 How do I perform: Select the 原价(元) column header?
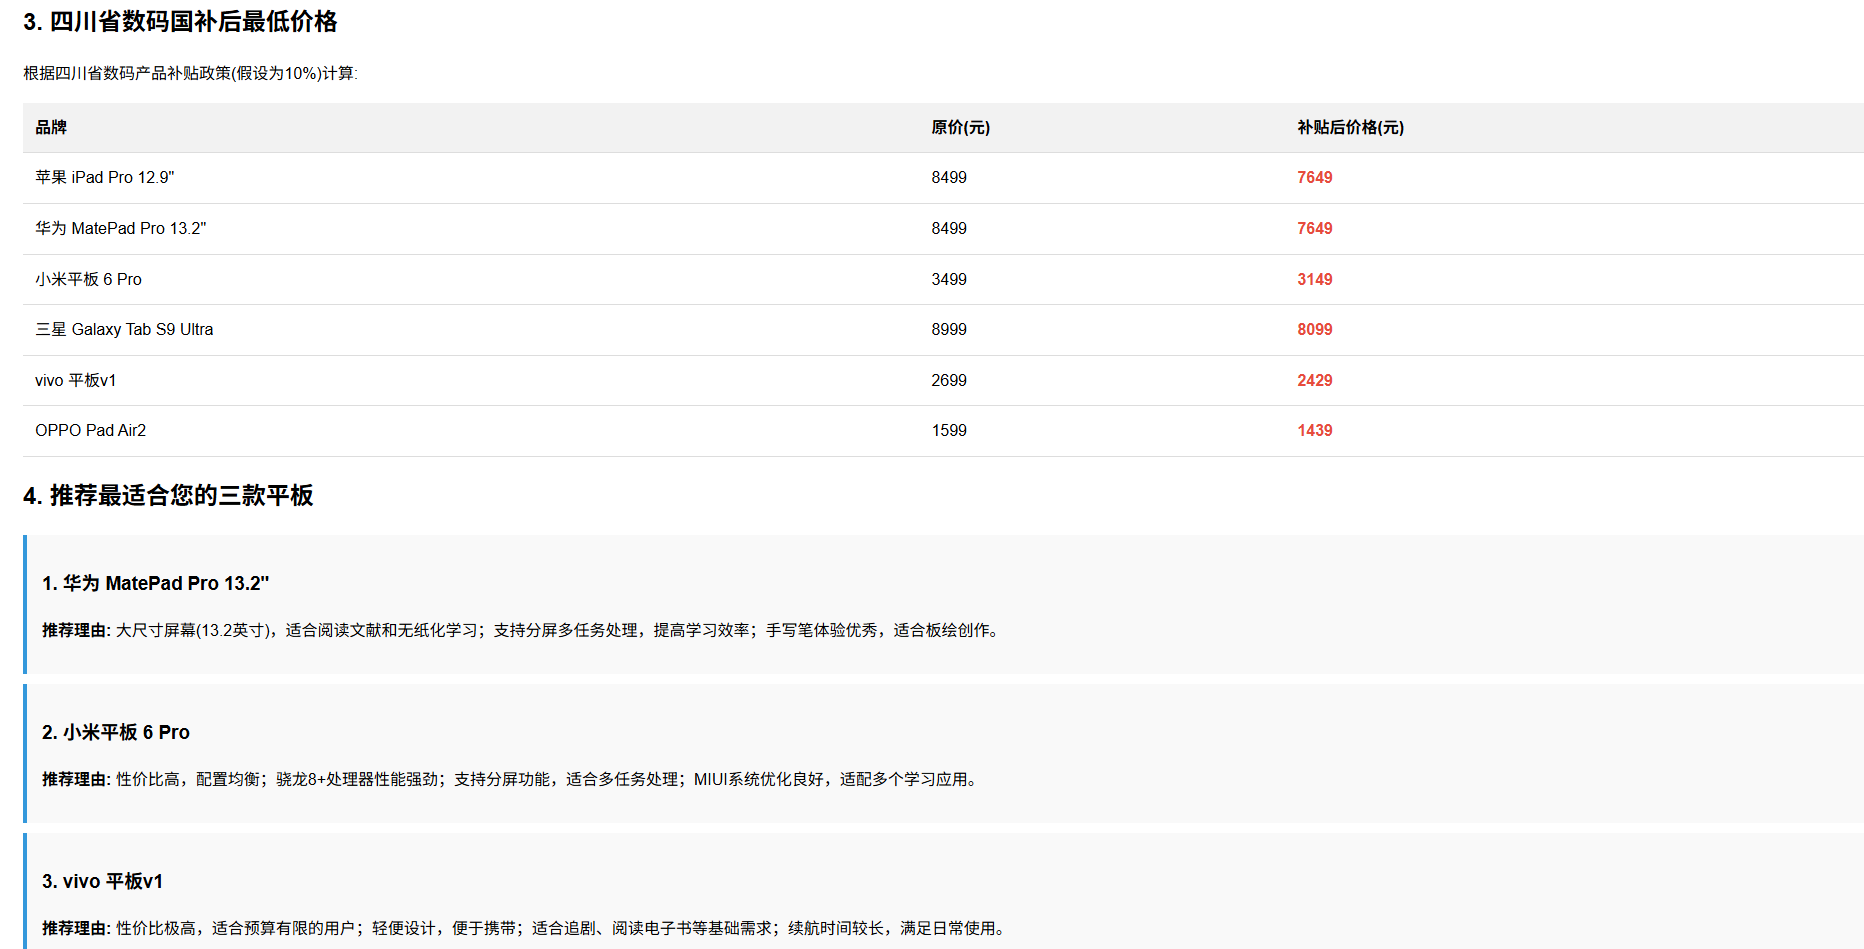point(960,127)
